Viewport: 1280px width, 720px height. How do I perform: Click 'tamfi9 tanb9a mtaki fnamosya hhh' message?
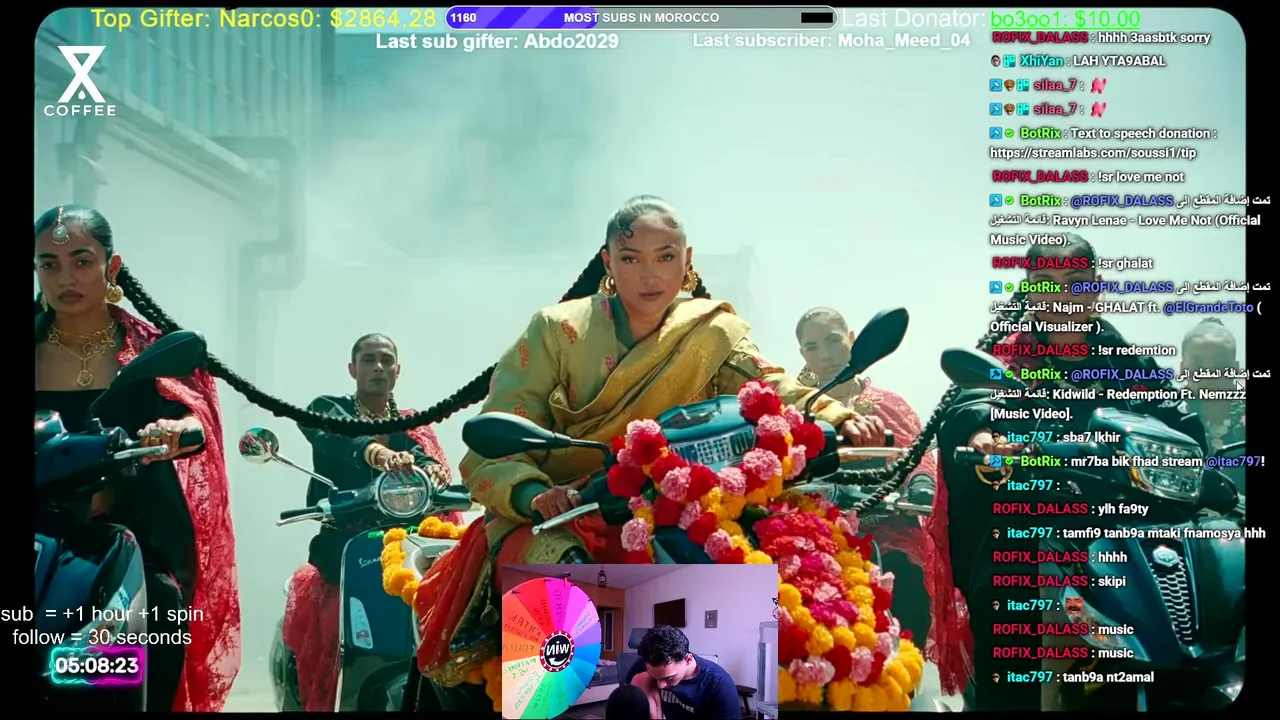1164,533
